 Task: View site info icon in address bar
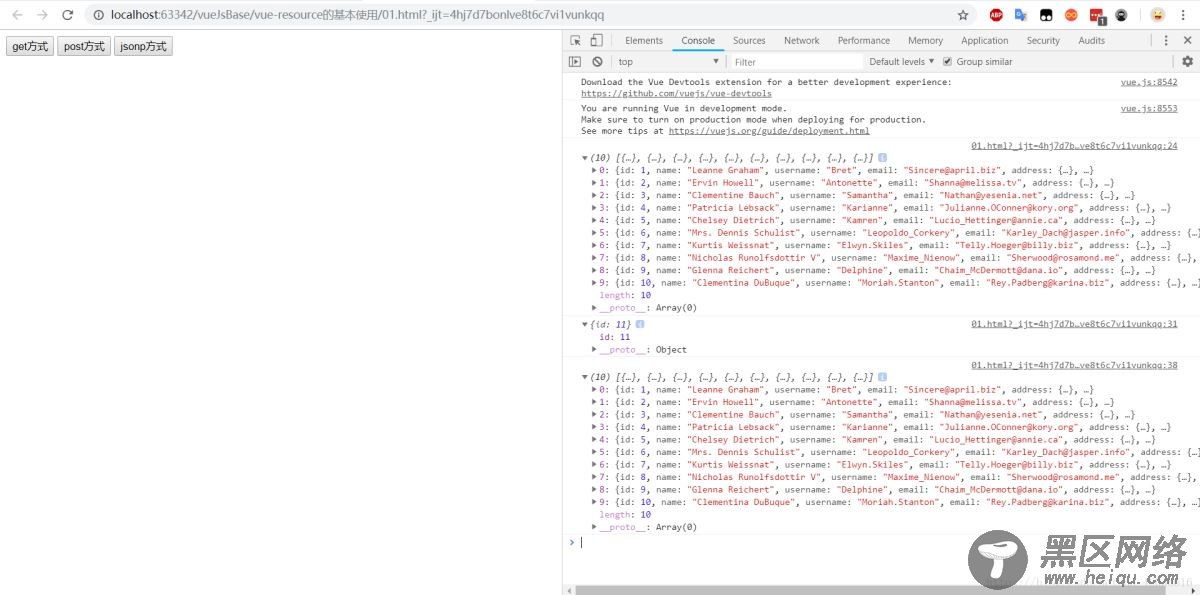coord(100,15)
